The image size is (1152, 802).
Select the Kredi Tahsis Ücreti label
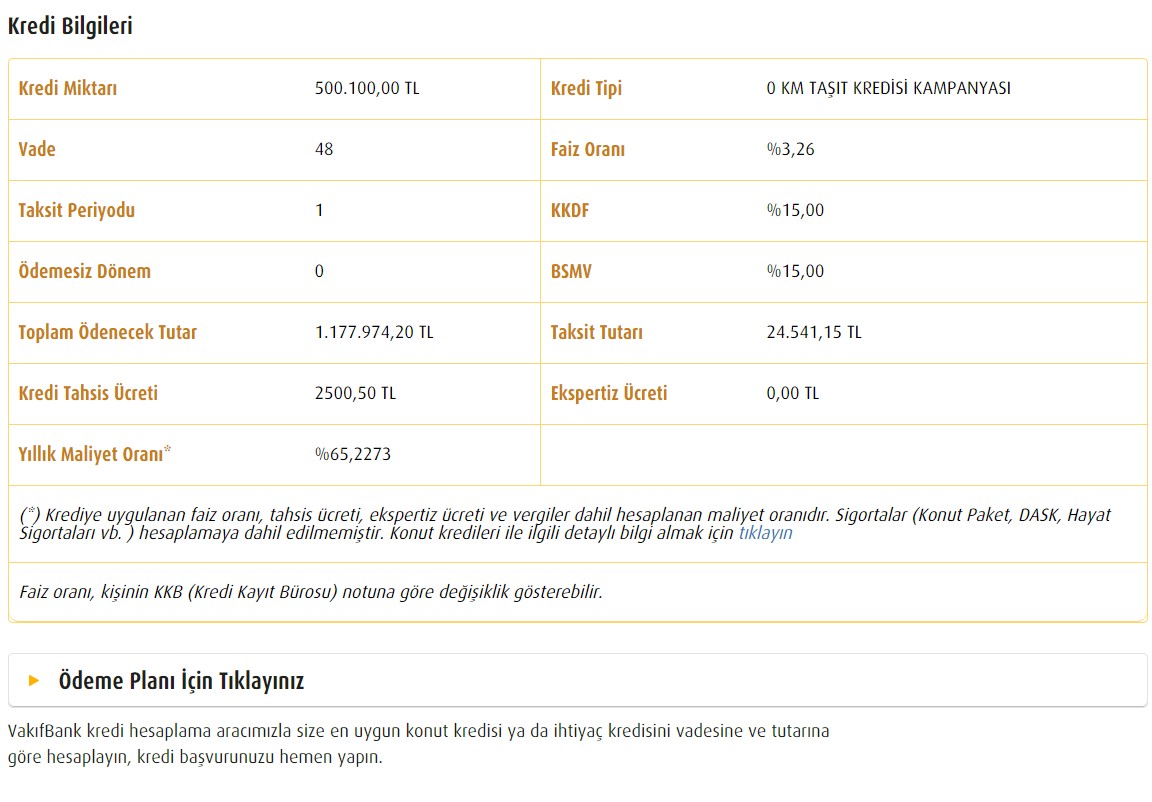(88, 393)
